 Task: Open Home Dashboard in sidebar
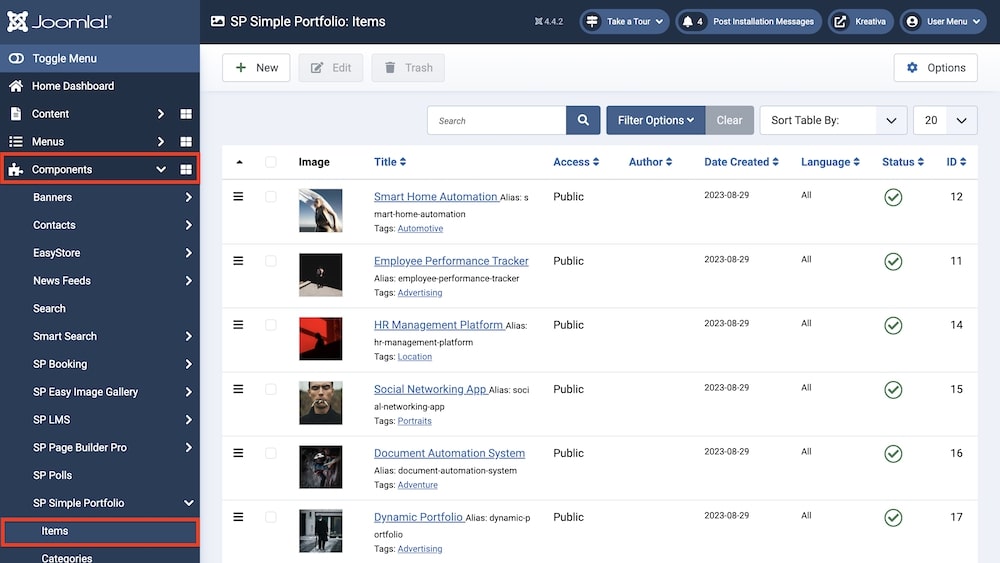click(72, 86)
